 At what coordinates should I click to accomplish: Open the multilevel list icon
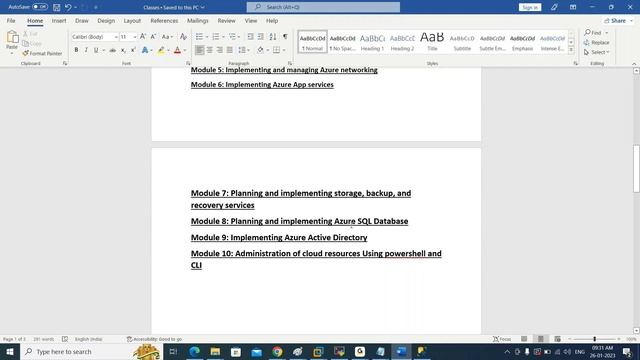click(x=232, y=37)
